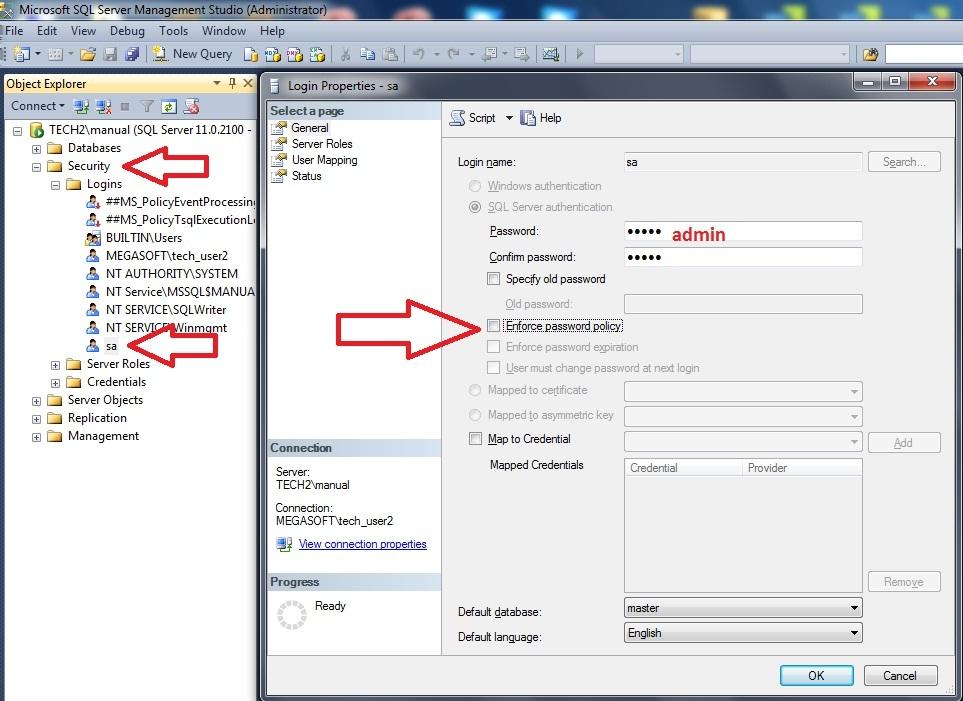Open Help in Login Properties dialog
This screenshot has width=963, height=701.
[x=540, y=118]
